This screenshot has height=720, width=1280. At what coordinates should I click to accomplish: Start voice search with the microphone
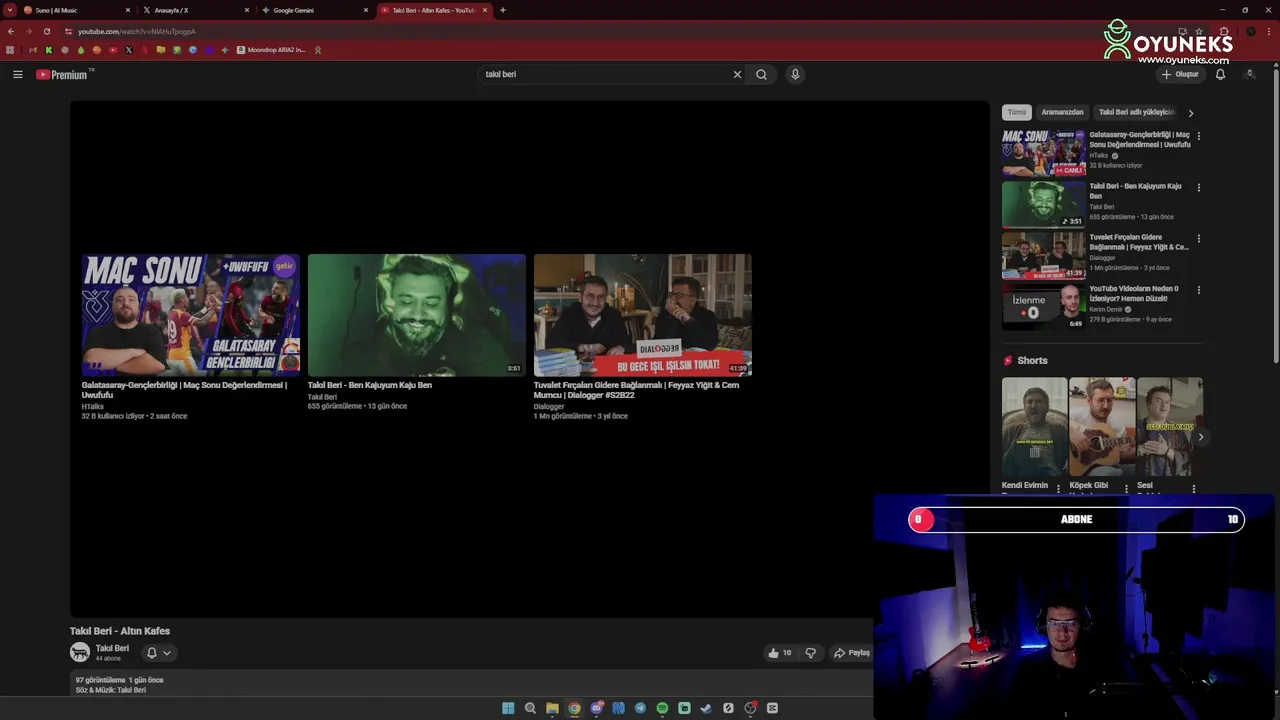[795, 74]
